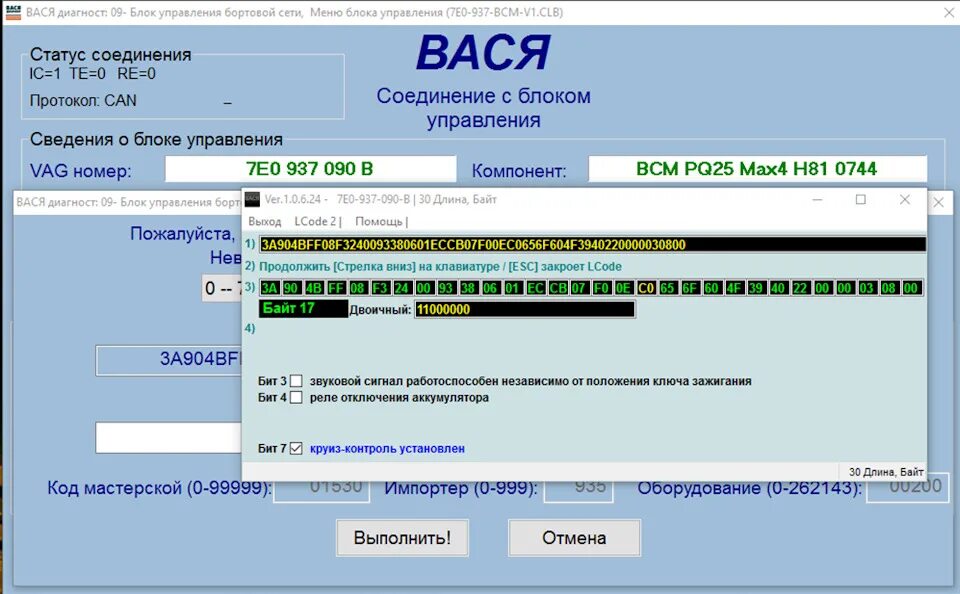Select byte cell 3A

269,288
